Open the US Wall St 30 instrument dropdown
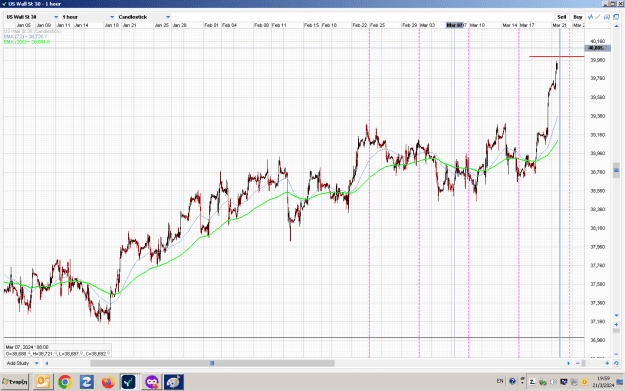Image resolution: width=625 pixels, height=391 pixels. 32,17
